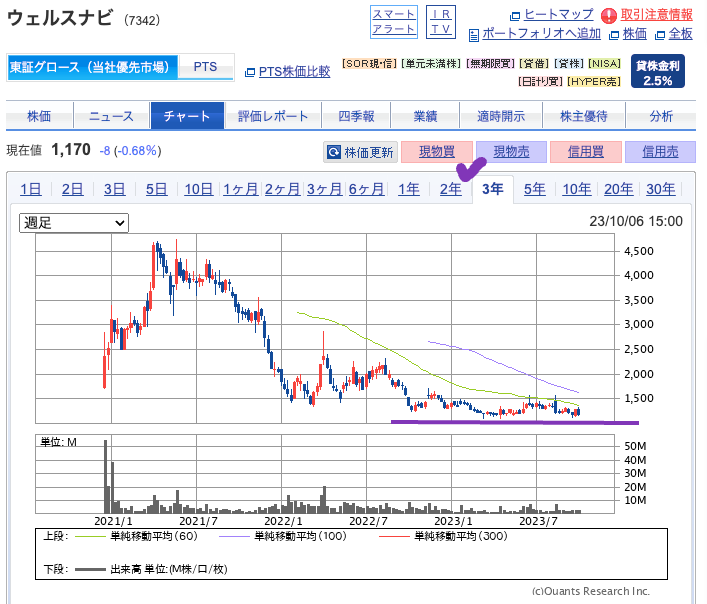
Task: Open the 全板 link
Action: pyautogui.click(x=680, y=34)
